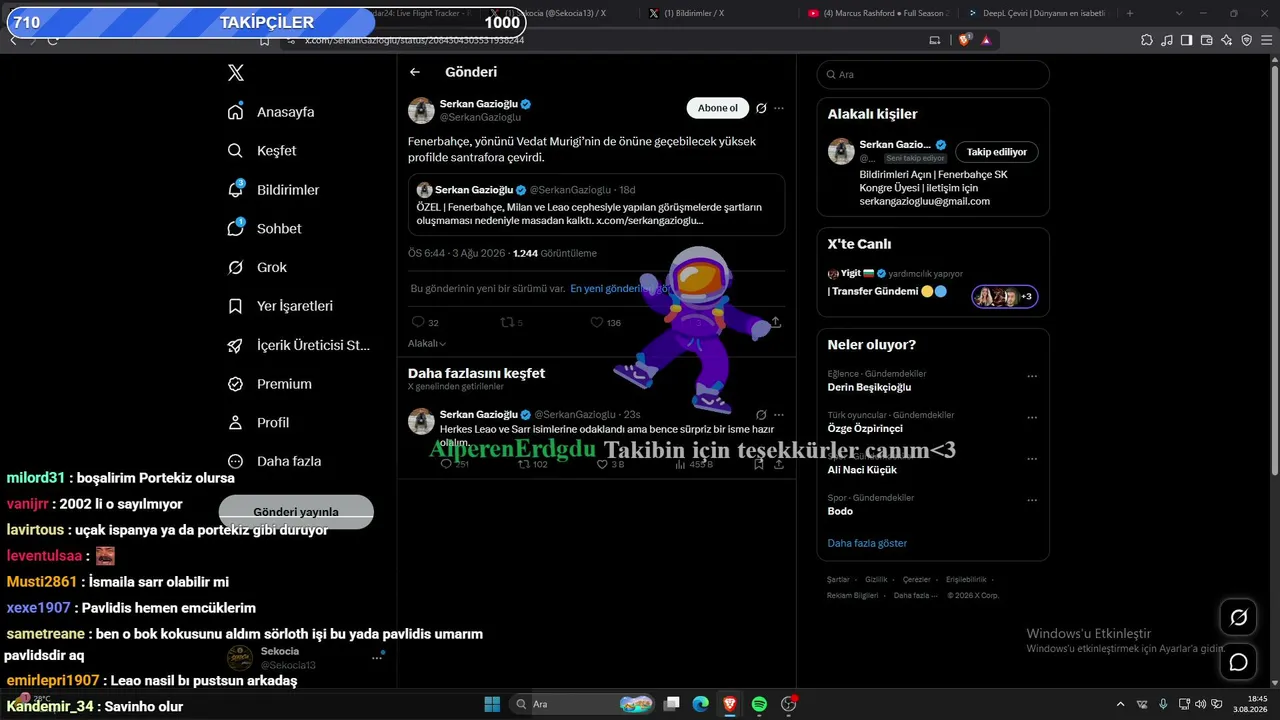Open the Brave Wallet icon

point(1207,40)
